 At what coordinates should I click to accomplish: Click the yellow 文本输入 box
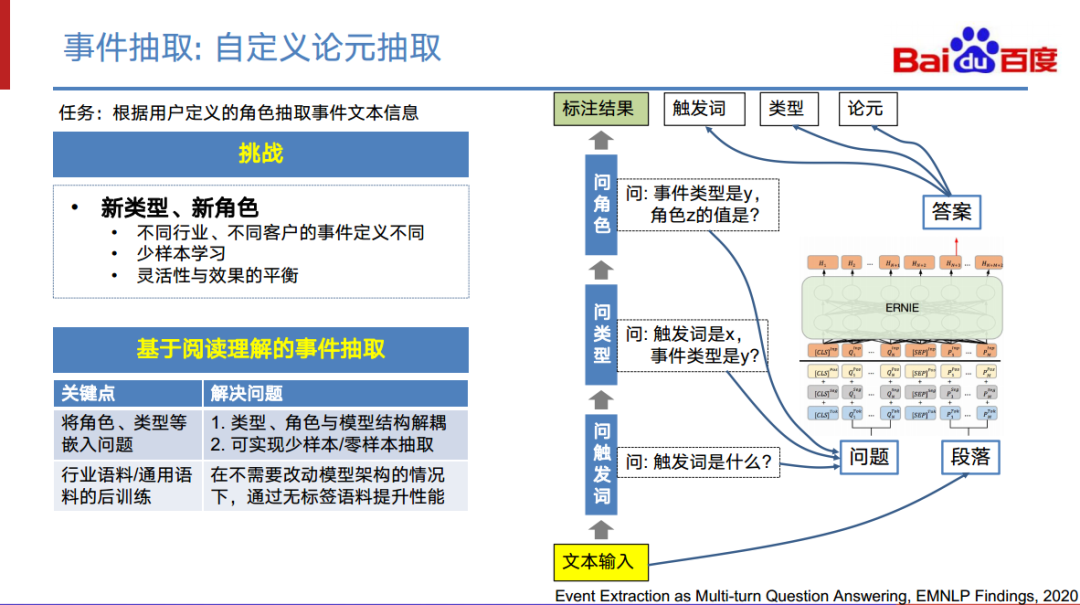click(x=601, y=562)
